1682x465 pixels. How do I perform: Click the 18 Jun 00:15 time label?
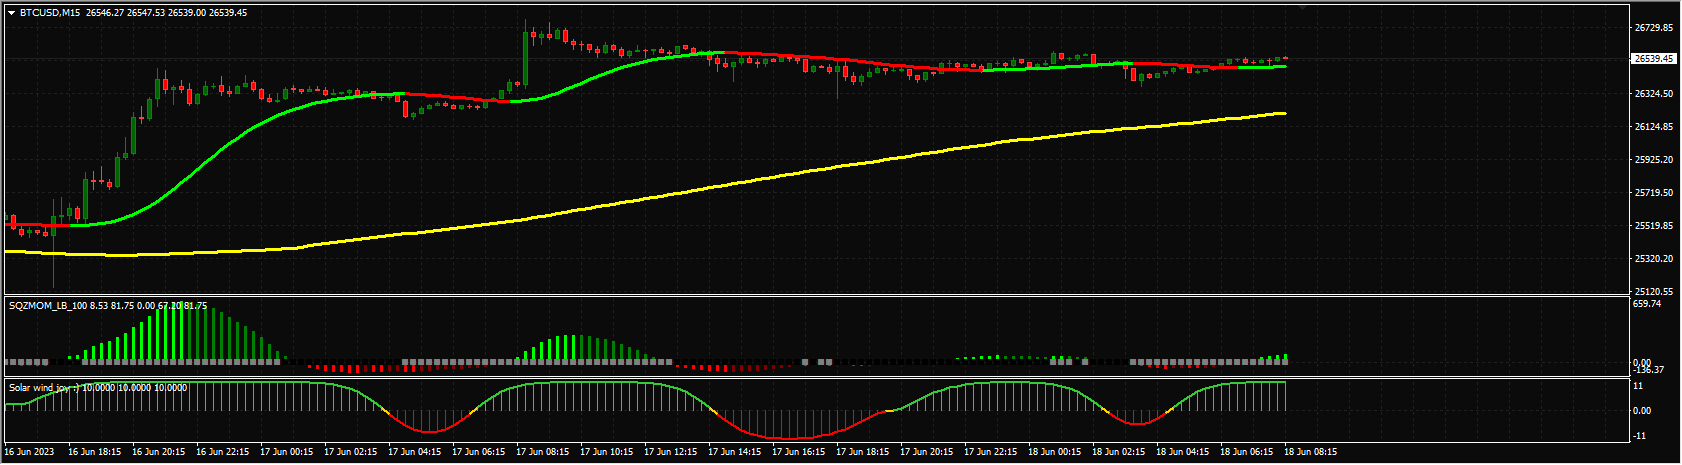pyautogui.click(x=1057, y=452)
